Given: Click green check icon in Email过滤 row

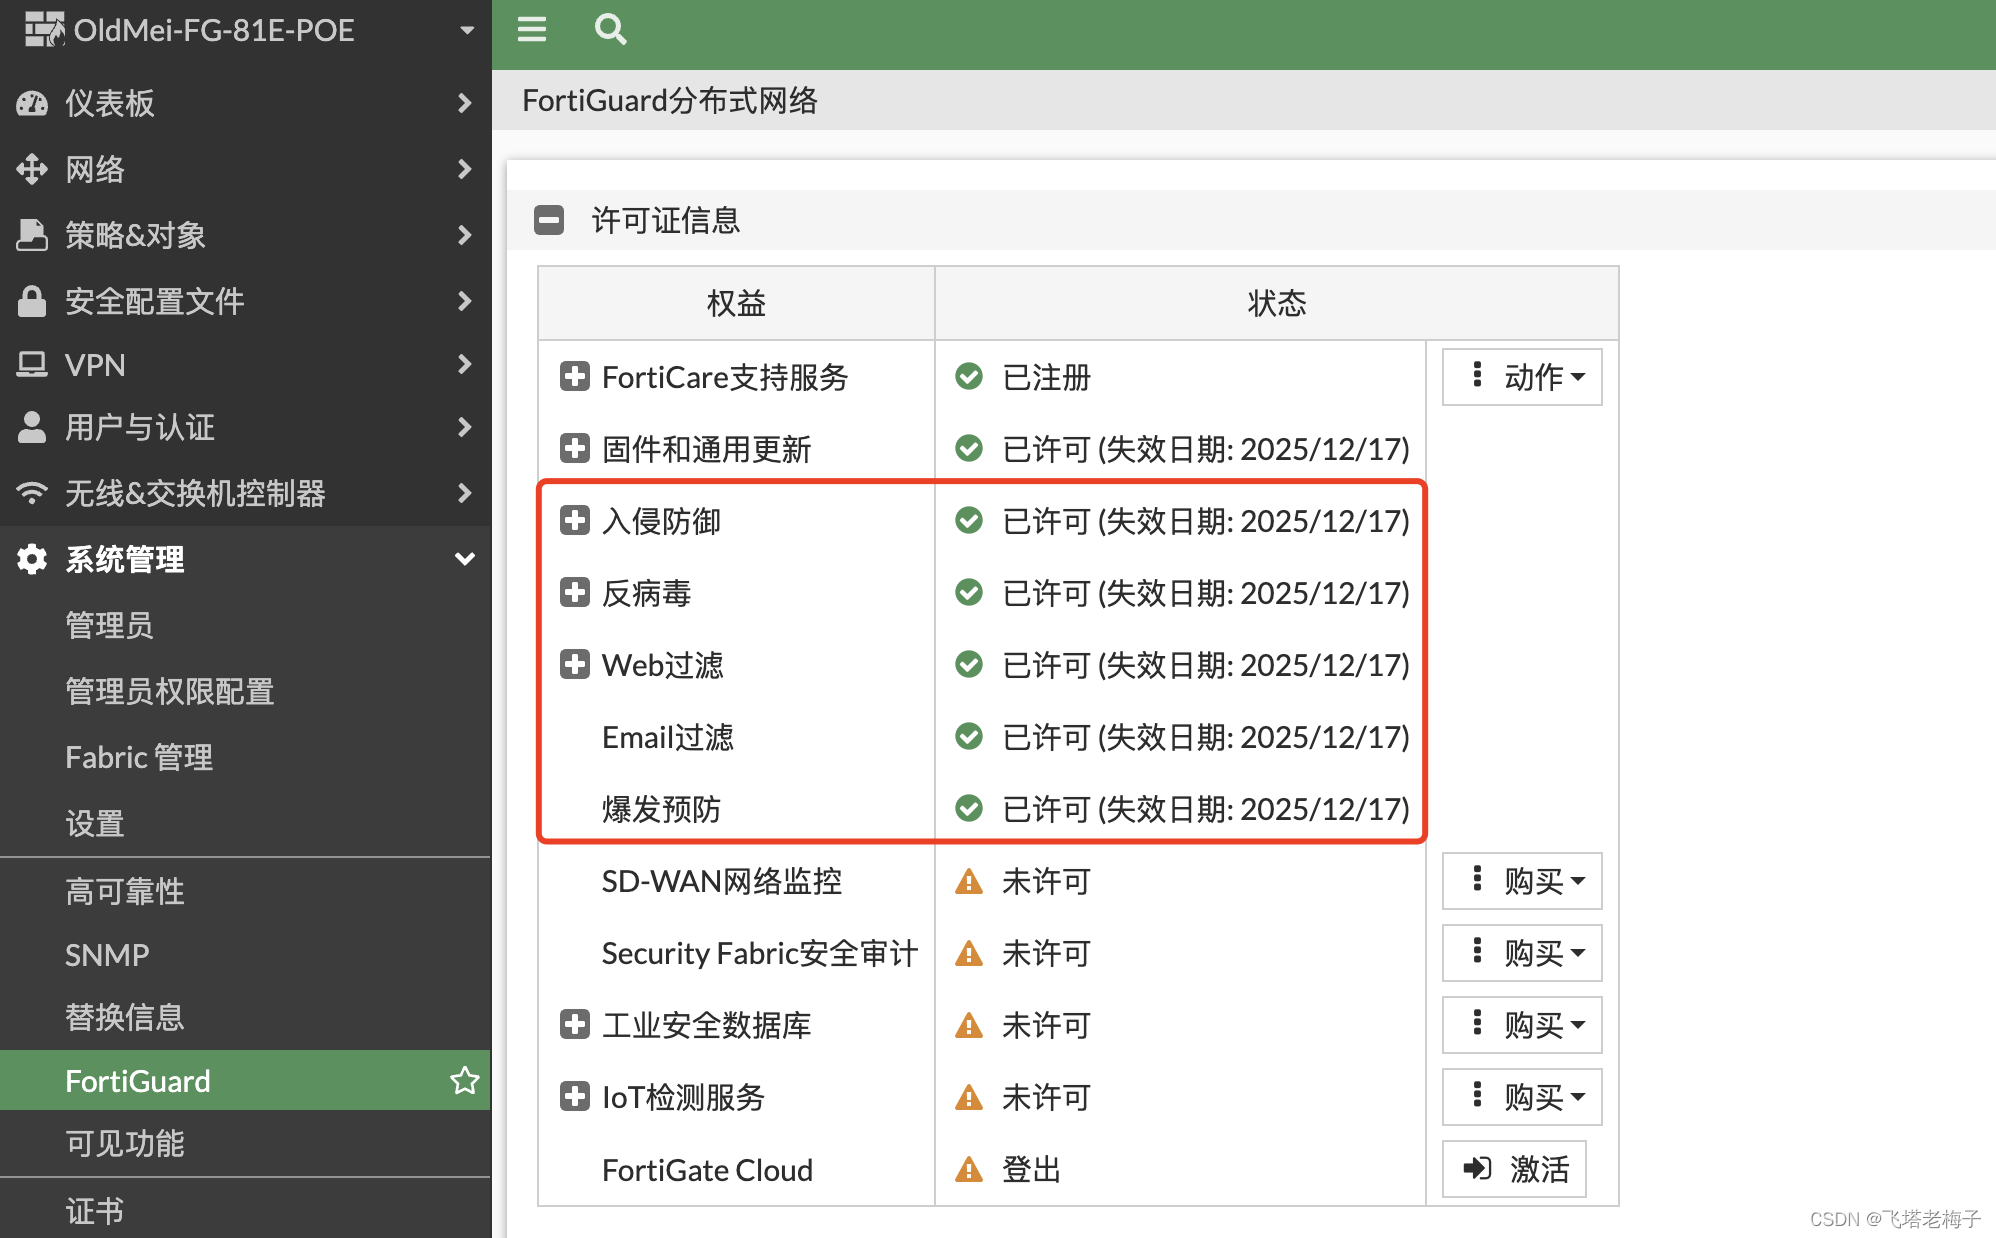Looking at the screenshot, I should click(969, 737).
